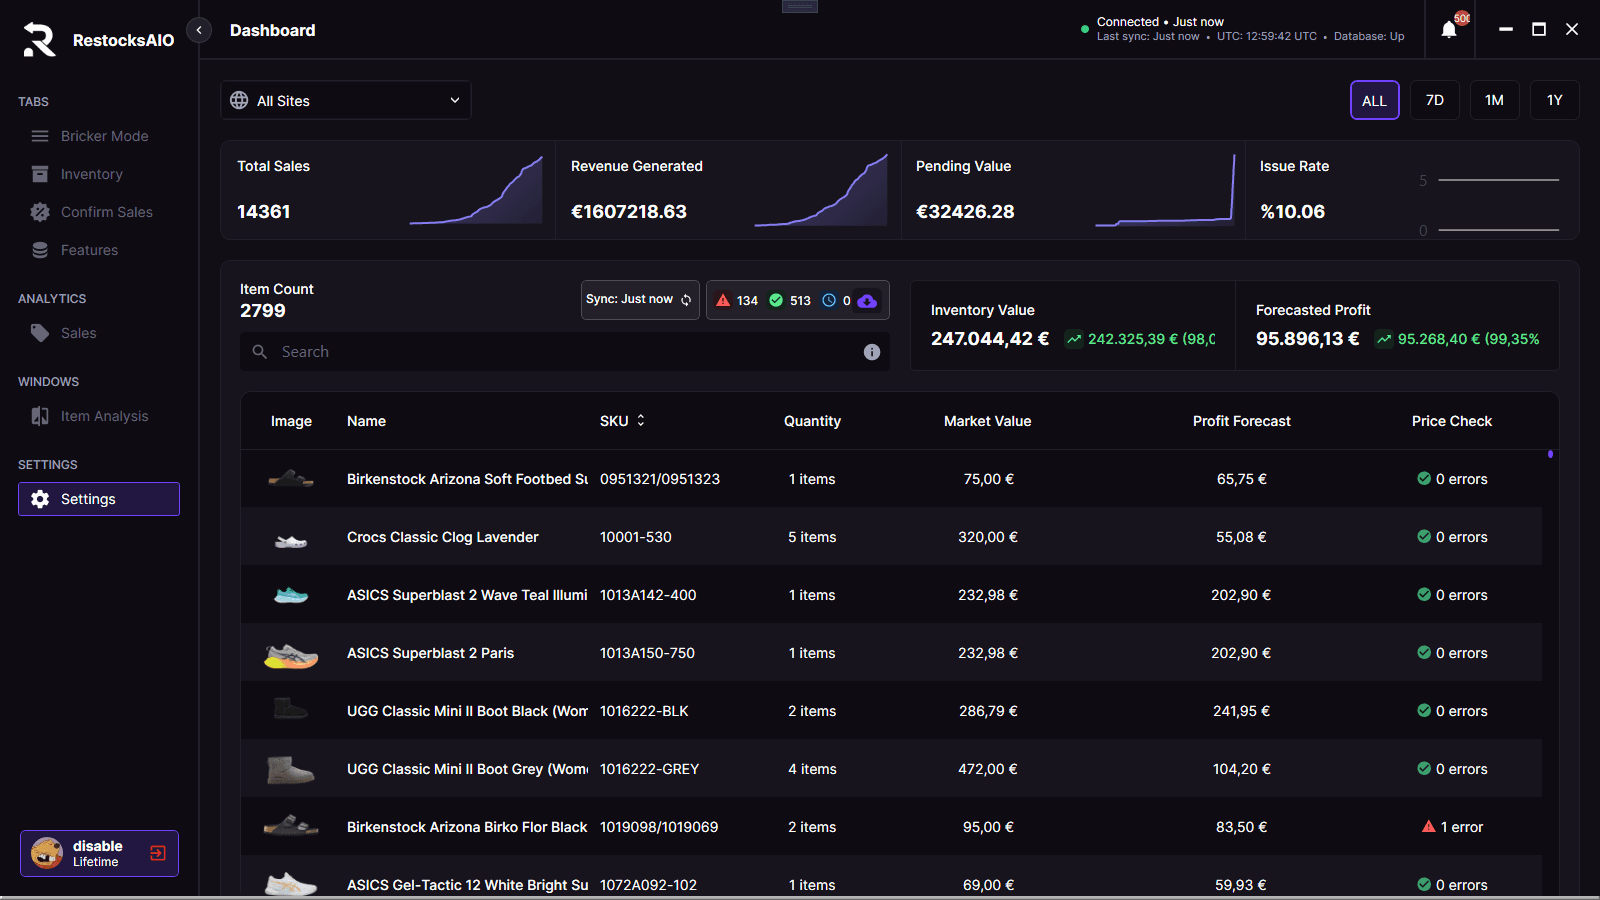
Task: Select the 1Y time range
Action: pyautogui.click(x=1555, y=100)
